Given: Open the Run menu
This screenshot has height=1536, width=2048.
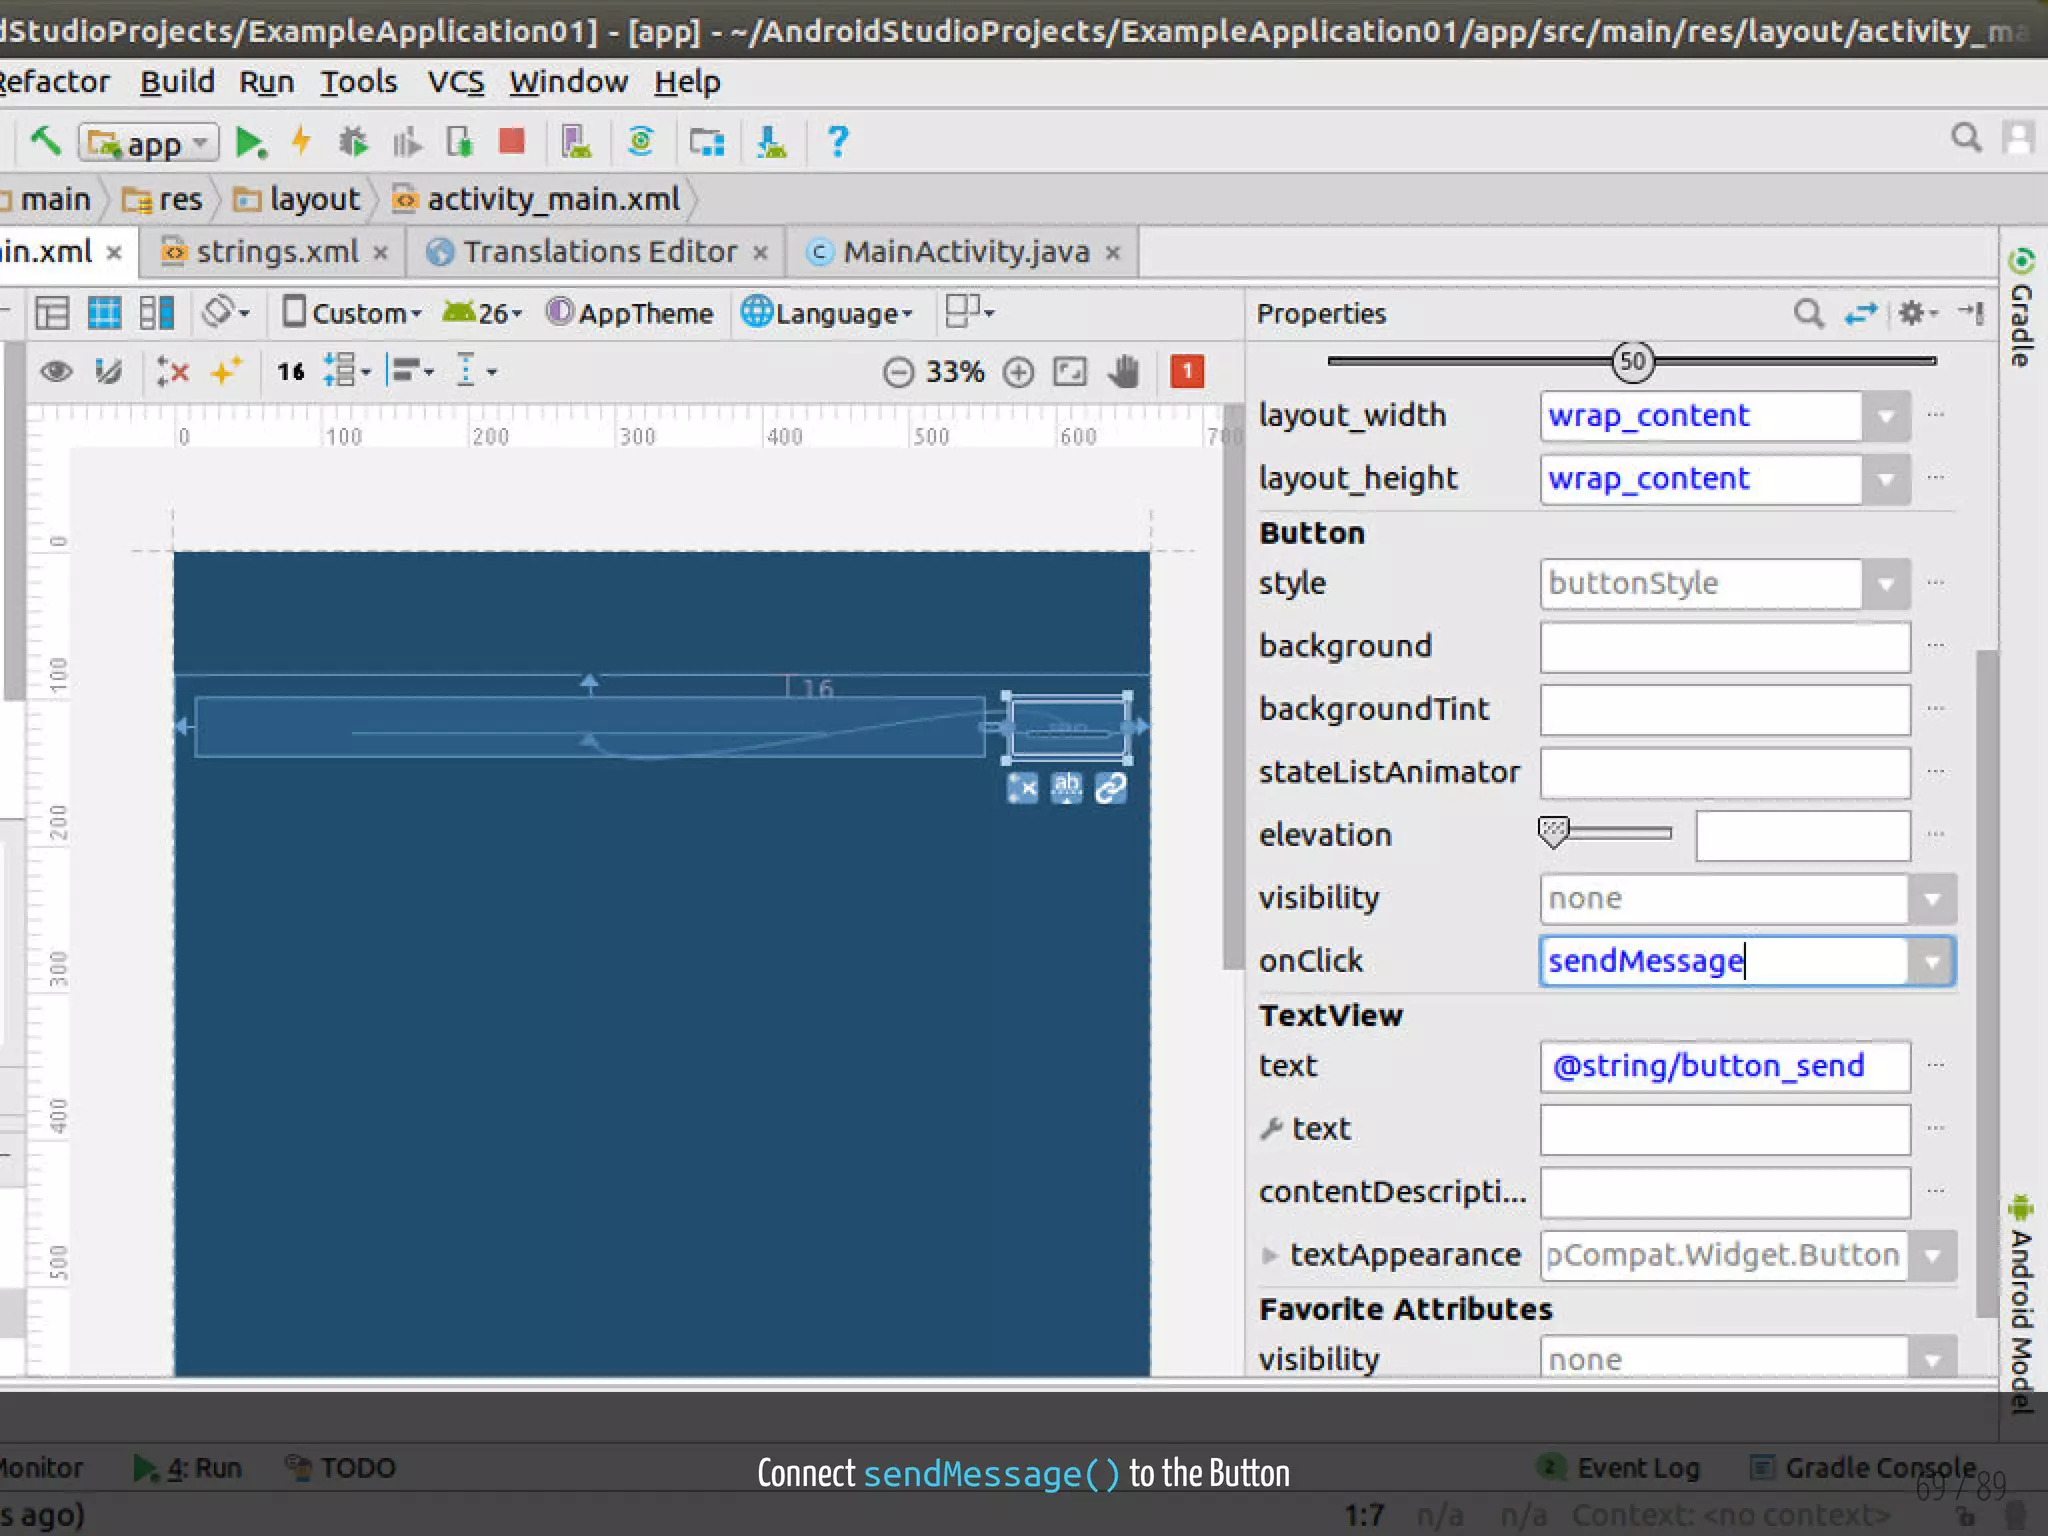Looking at the screenshot, I should tap(266, 82).
